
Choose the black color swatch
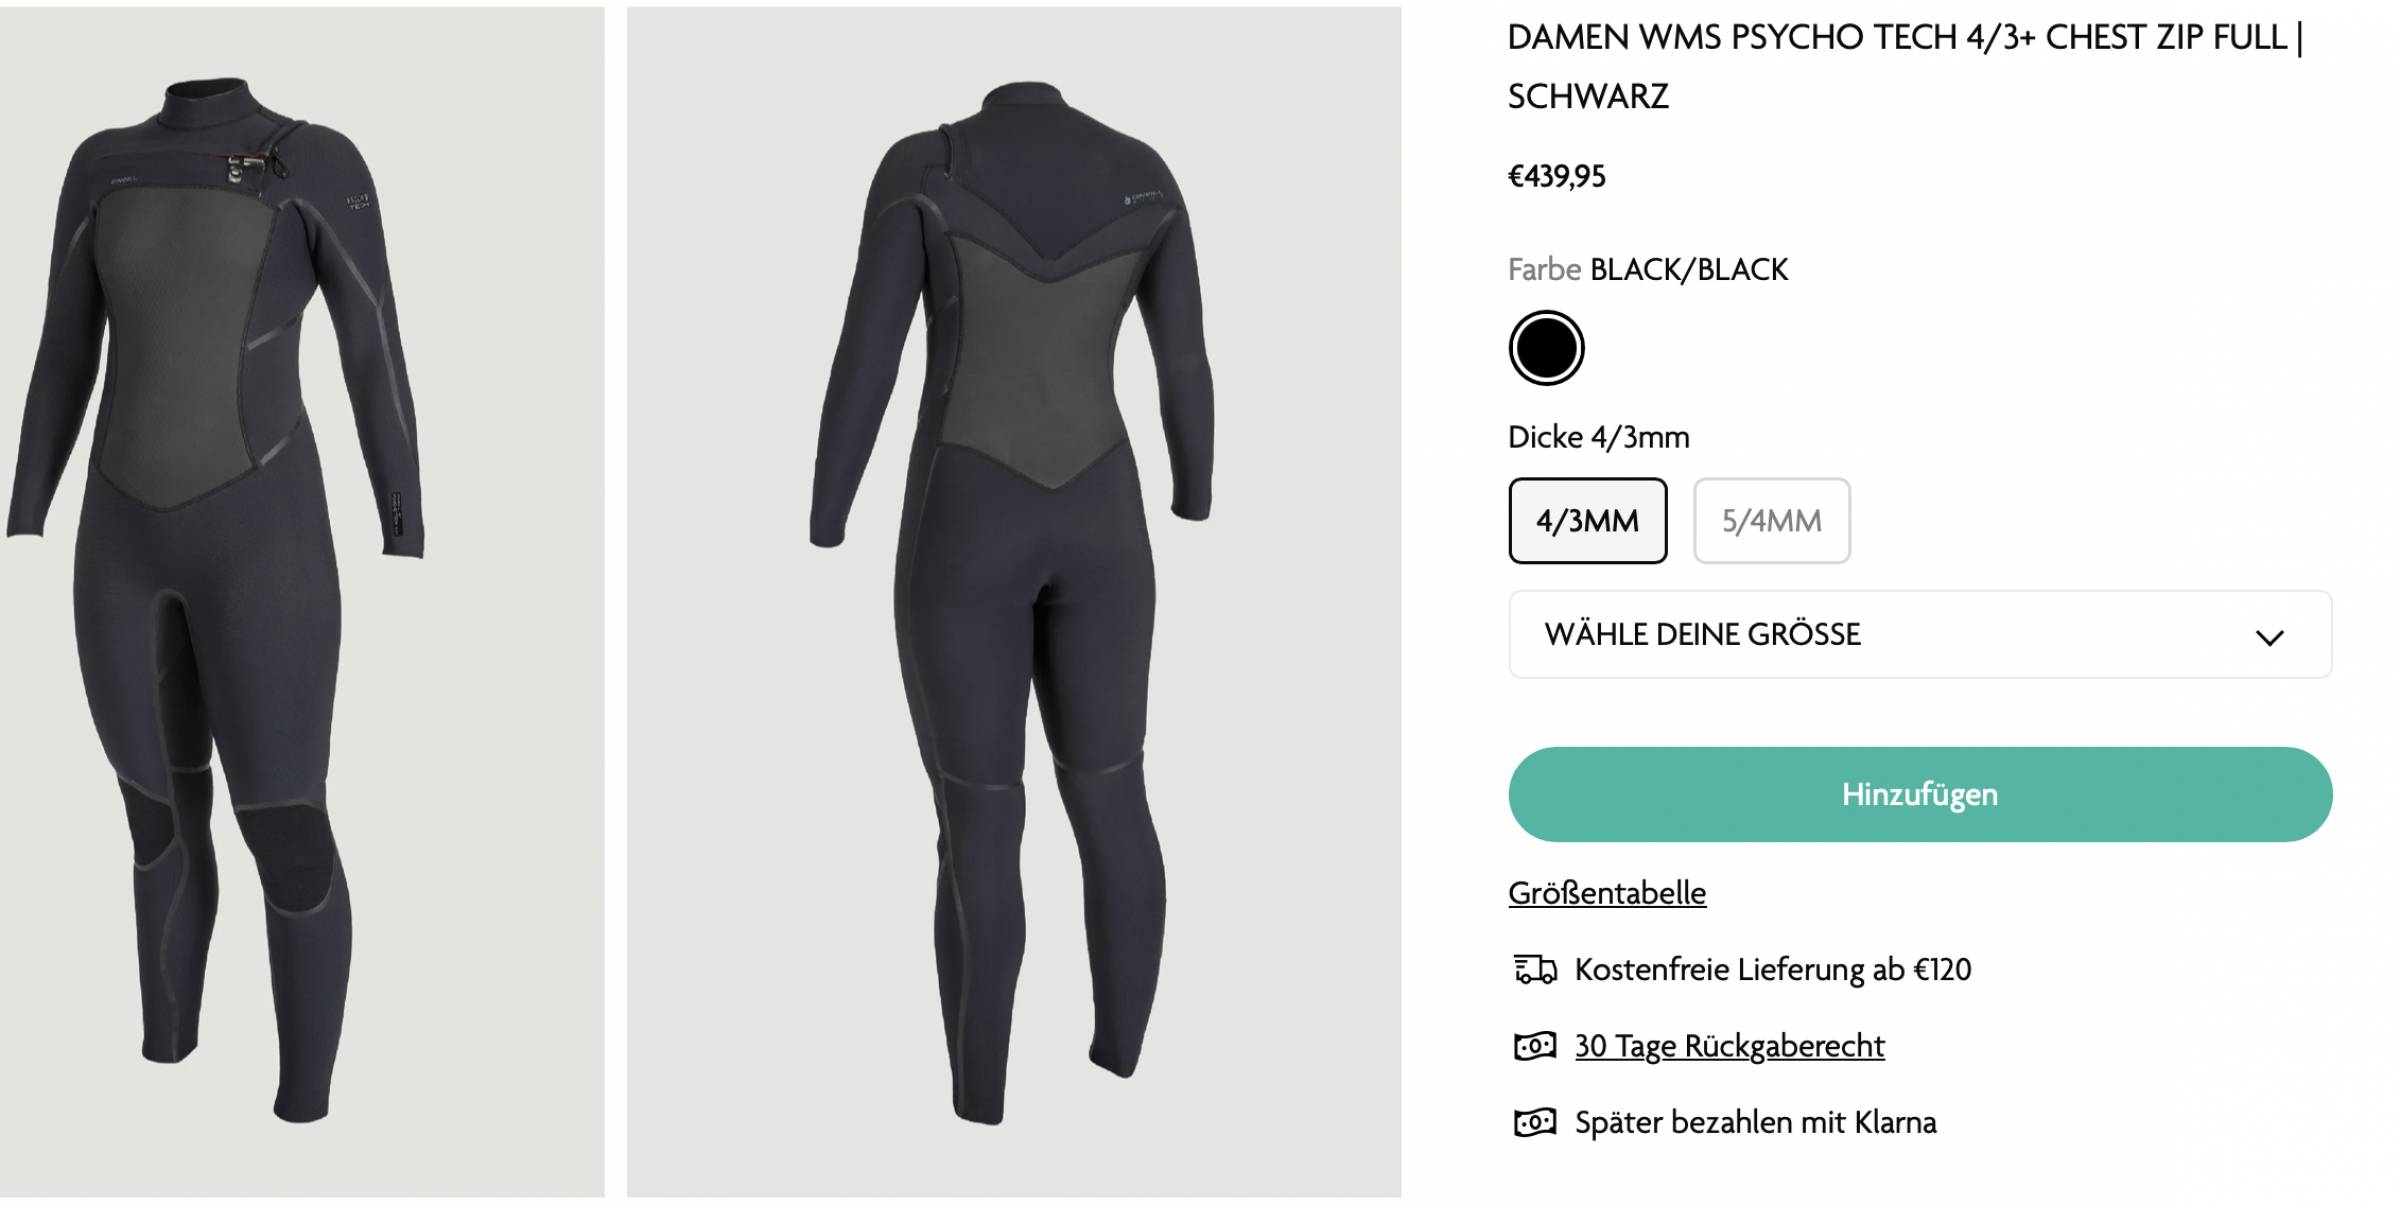click(1546, 348)
